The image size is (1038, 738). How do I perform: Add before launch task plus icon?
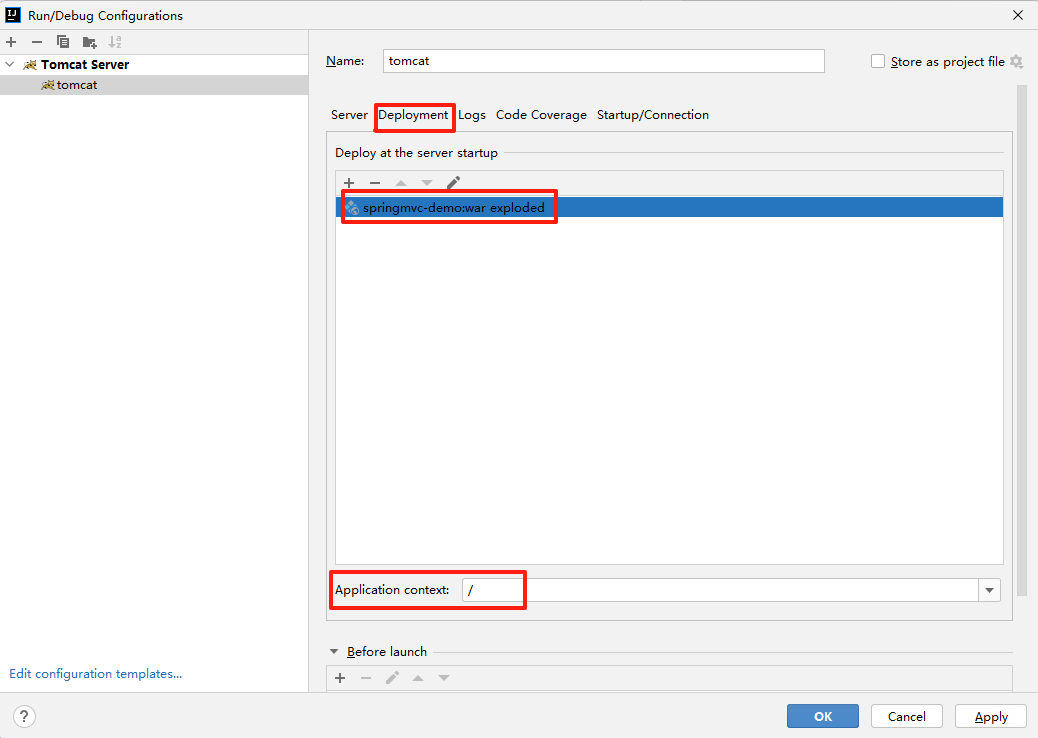point(340,678)
